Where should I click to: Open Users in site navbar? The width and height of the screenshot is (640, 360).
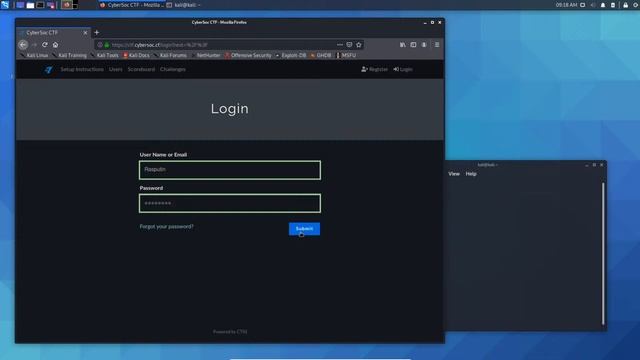pyautogui.click(x=116, y=69)
